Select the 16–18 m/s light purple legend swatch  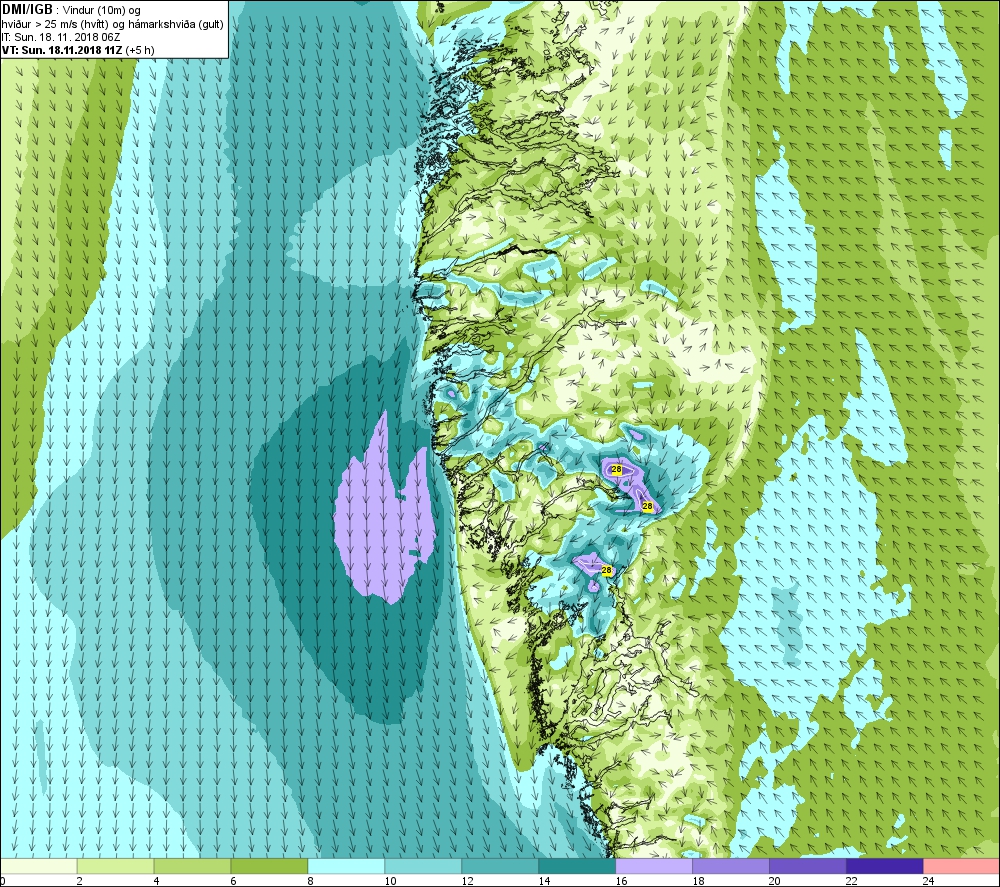pos(654,866)
